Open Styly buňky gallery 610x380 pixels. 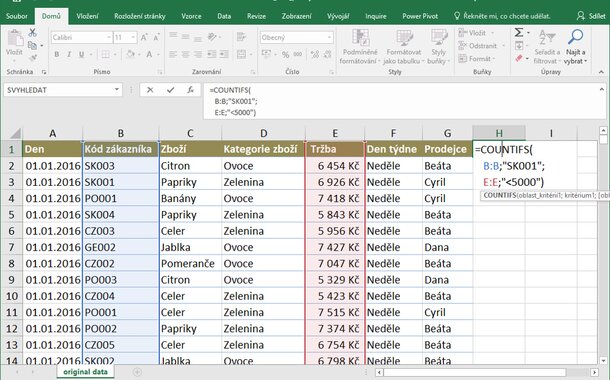439,46
